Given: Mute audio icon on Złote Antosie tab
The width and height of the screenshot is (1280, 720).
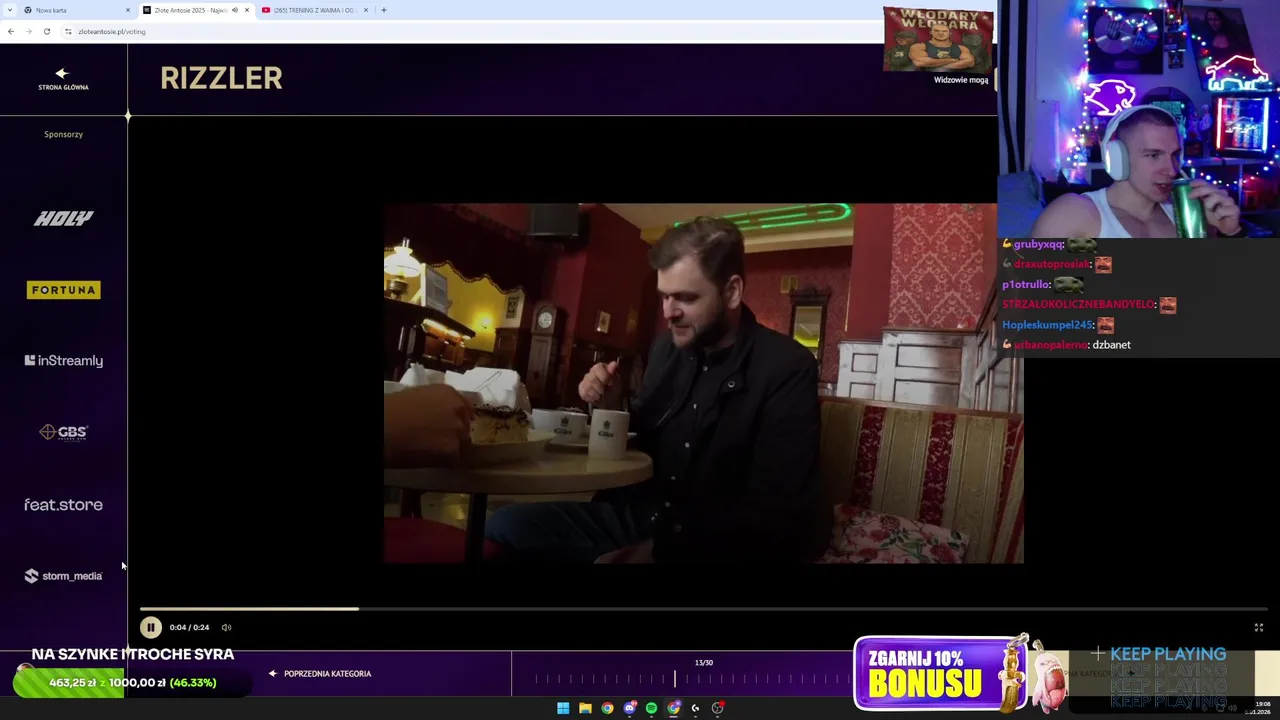Looking at the screenshot, I should [235, 10].
